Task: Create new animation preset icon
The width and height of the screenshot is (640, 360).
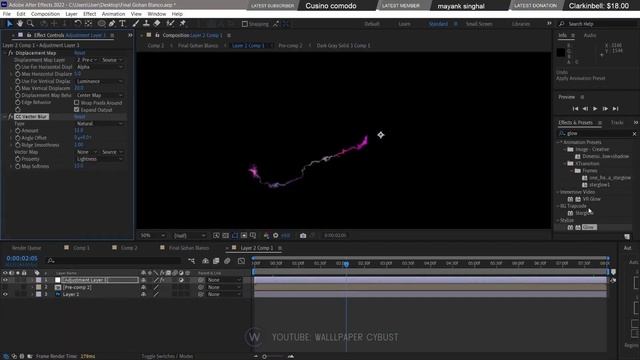Action: (627, 236)
